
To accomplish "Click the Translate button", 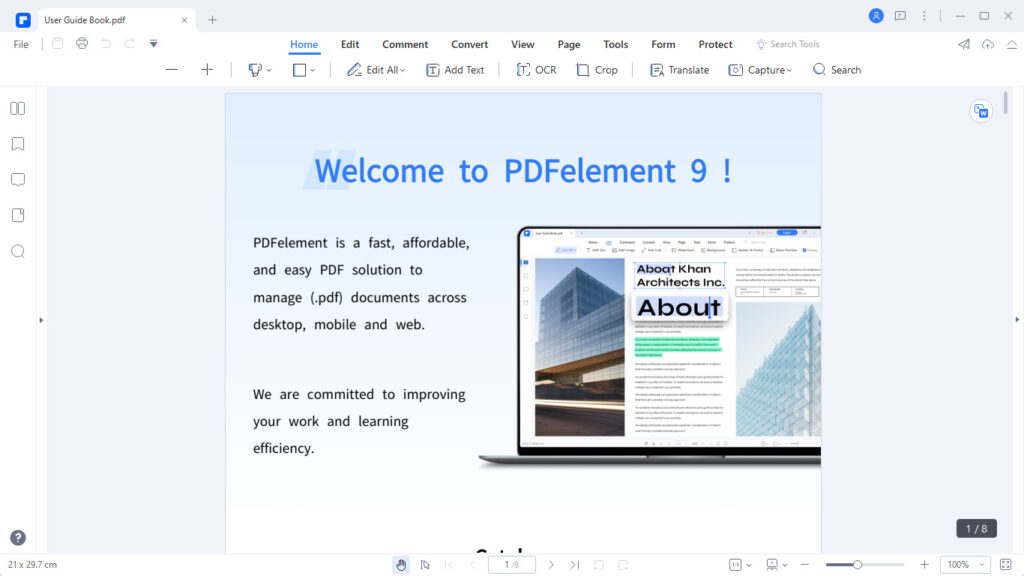I will (x=679, y=70).
